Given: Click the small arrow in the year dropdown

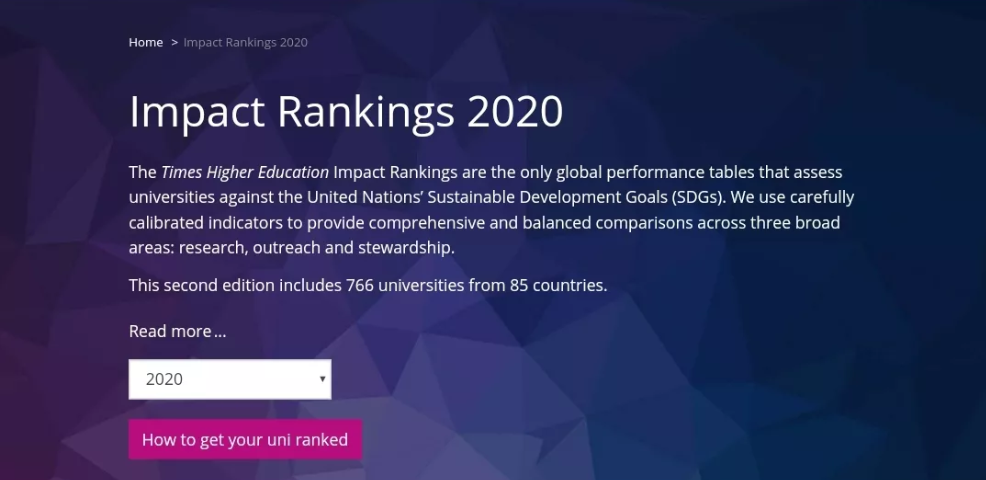Looking at the screenshot, I should tap(322, 379).
